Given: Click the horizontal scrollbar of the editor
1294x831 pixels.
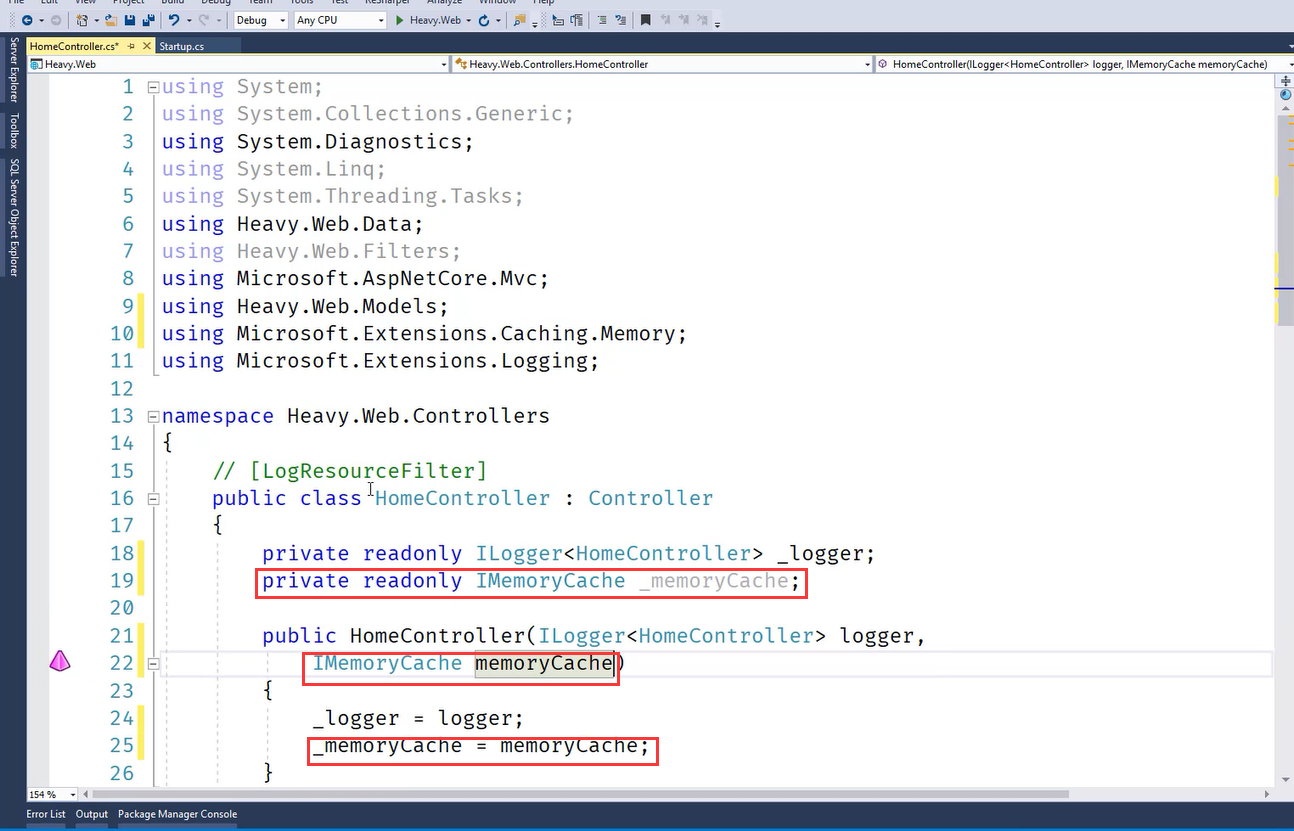Looking at the screenshot, I should click(600, 794).
